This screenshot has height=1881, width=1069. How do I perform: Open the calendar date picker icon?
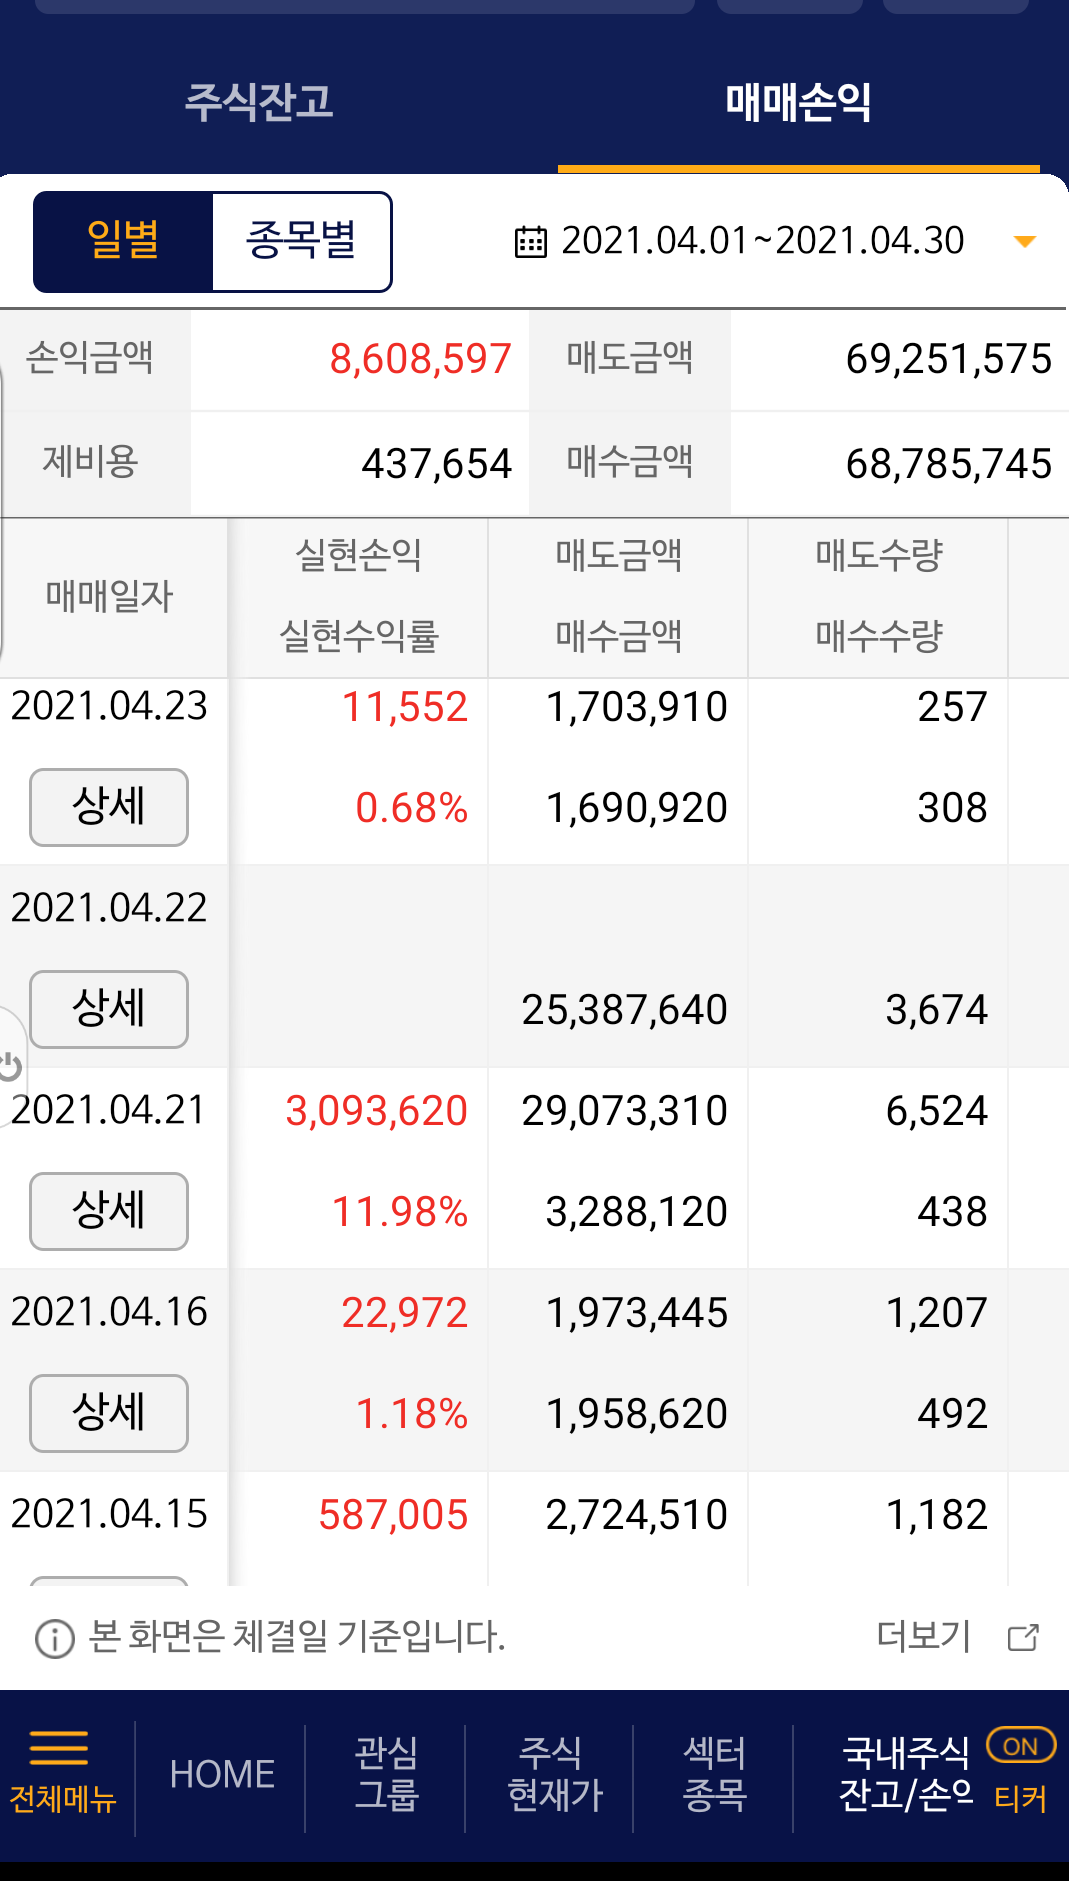[530, 242]
